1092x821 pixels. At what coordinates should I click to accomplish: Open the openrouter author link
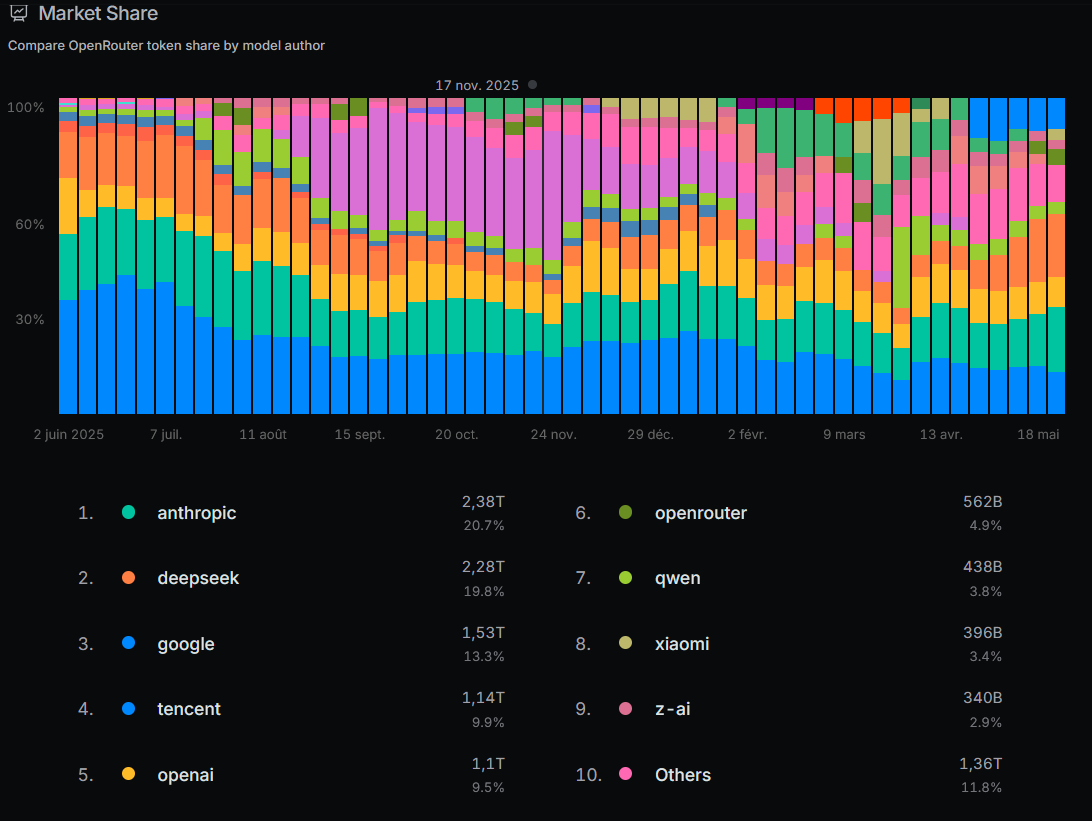701,513
